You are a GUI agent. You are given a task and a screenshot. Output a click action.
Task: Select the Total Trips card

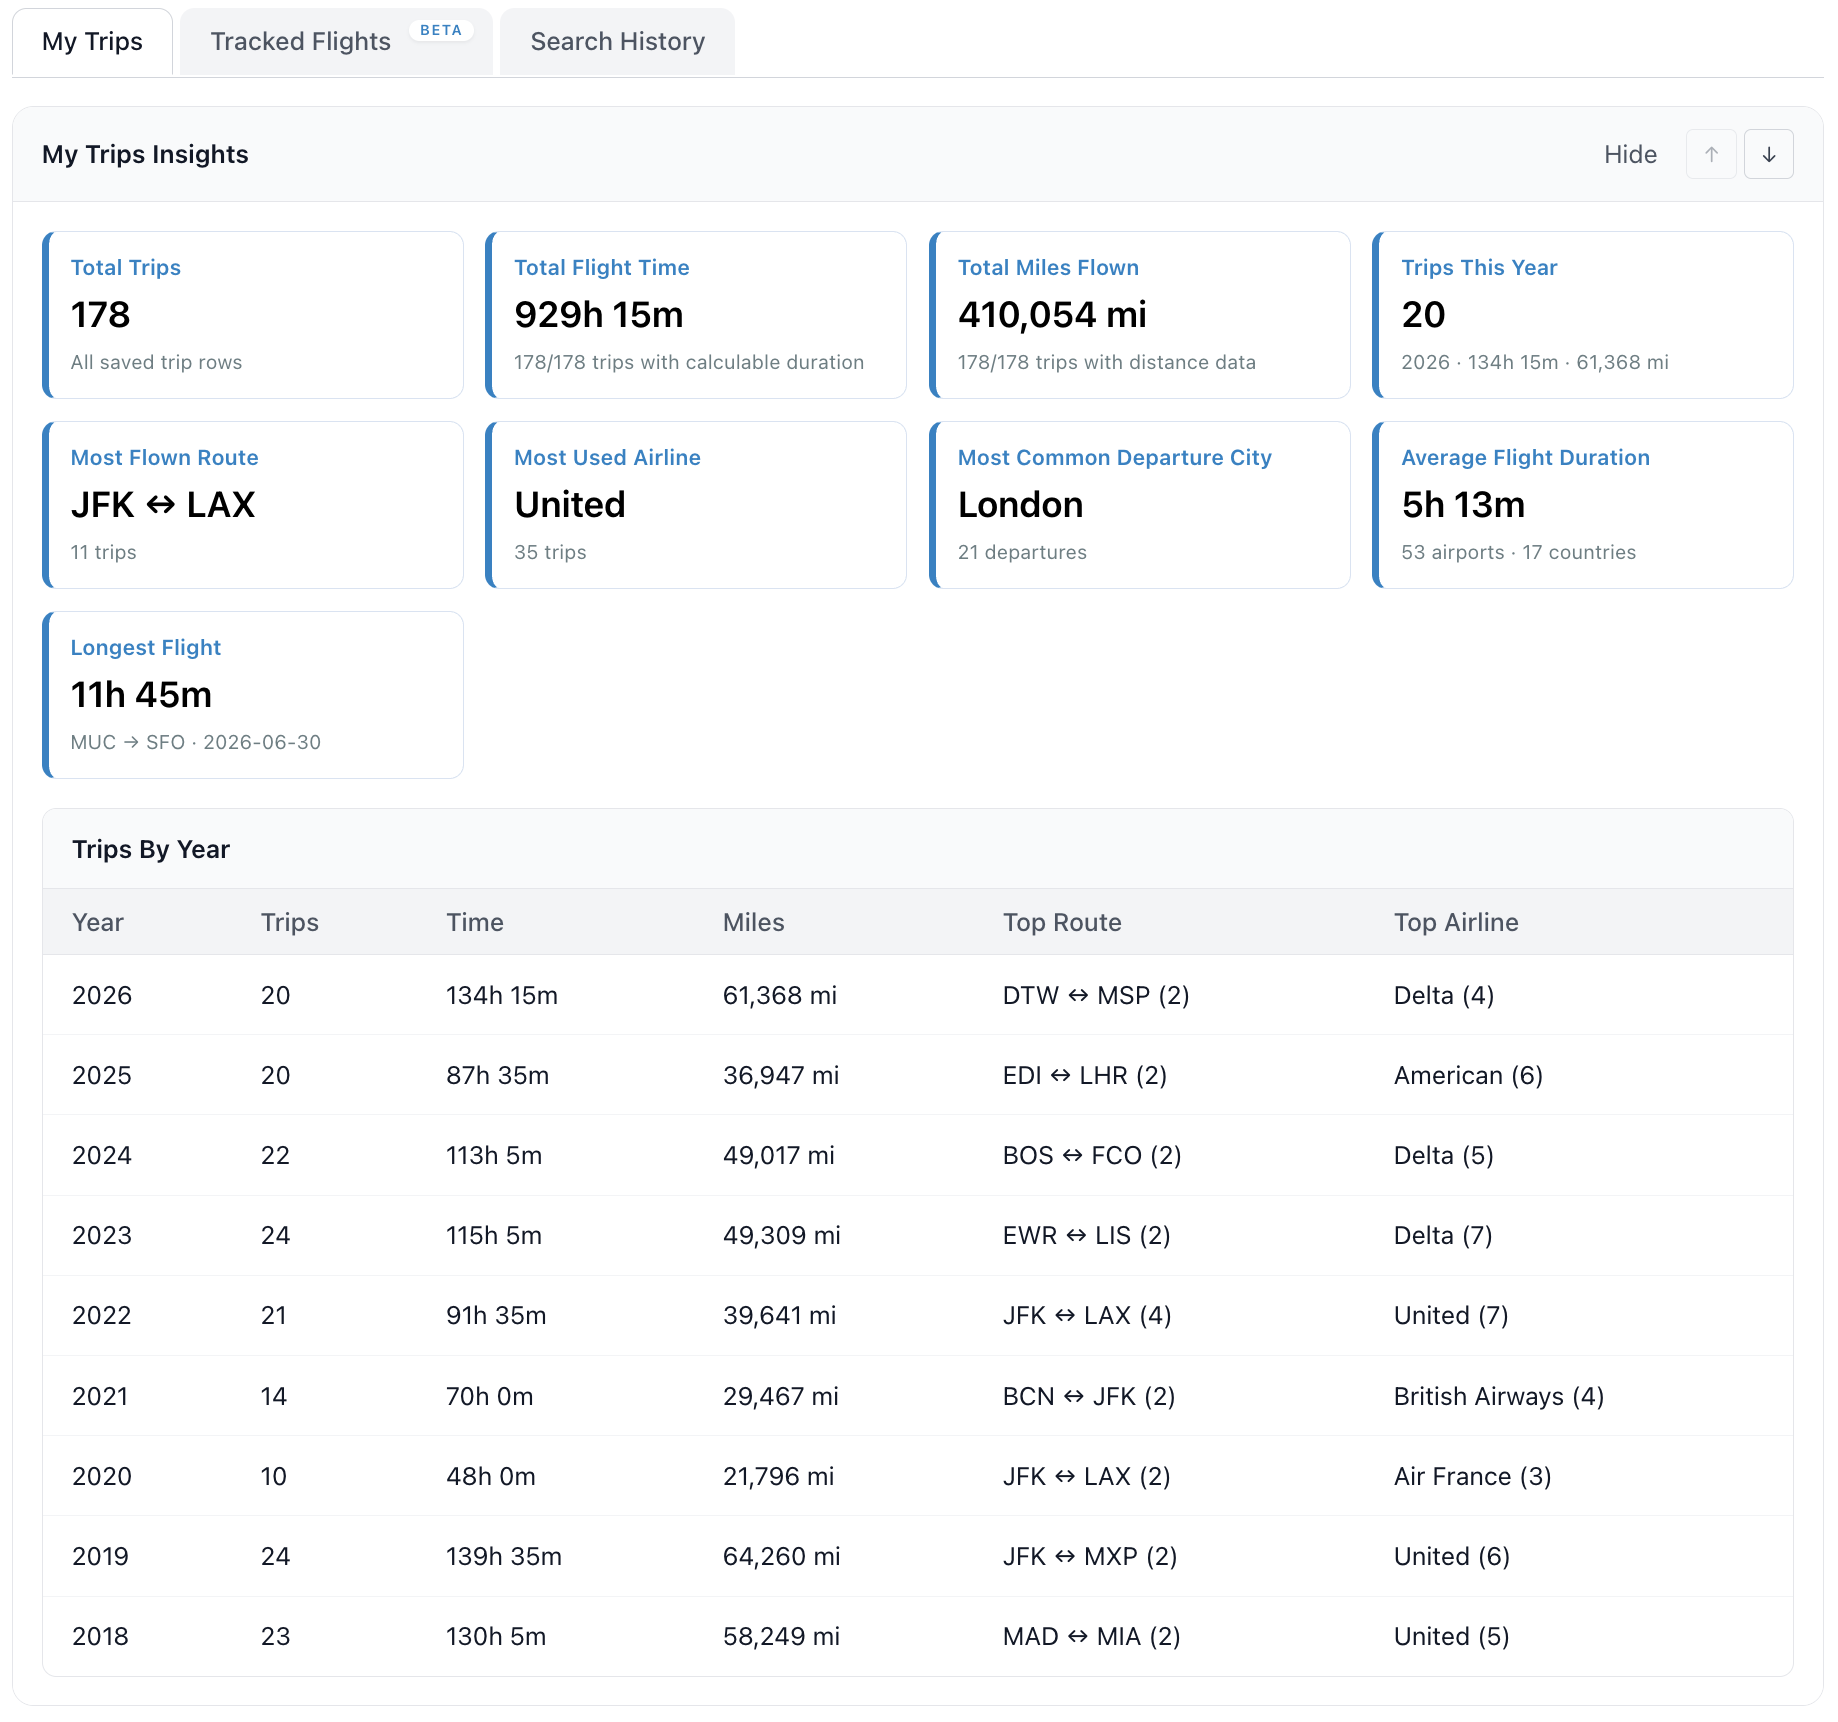(253, 315)
